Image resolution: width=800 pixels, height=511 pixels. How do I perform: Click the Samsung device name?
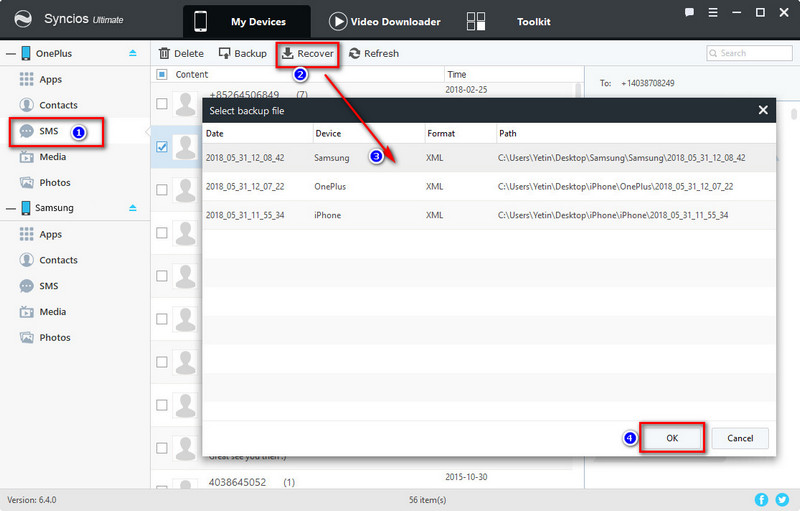tap(54, 208)
